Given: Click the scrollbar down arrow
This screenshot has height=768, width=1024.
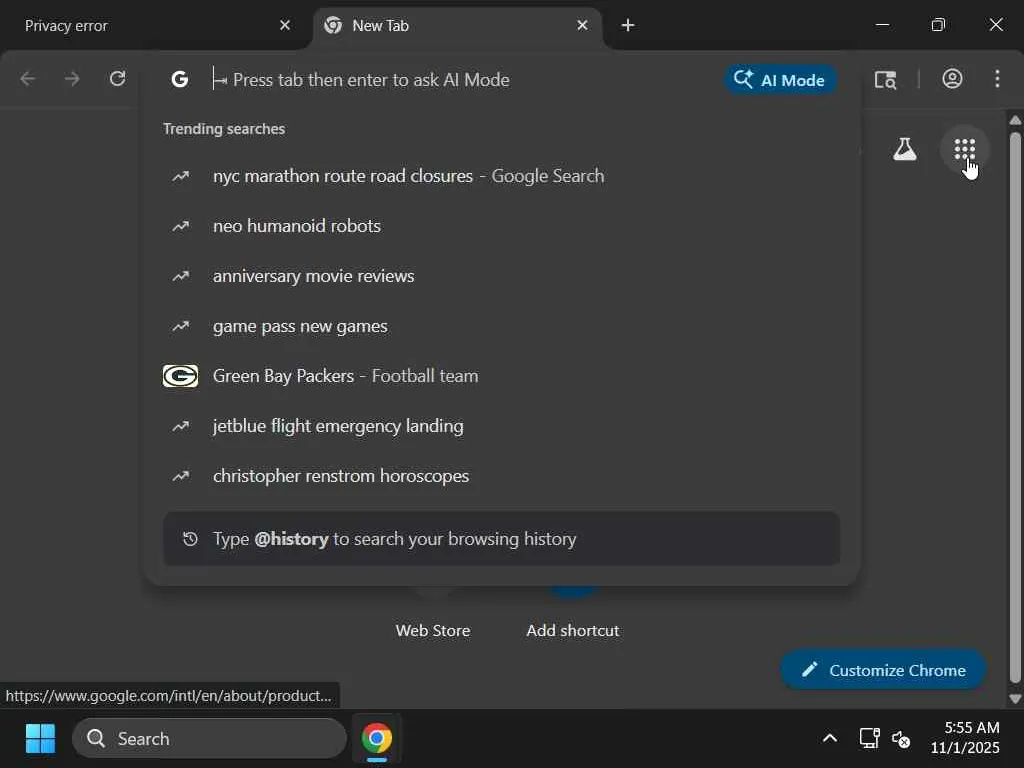Looking at the screenshot, I should pos(1015,698).
